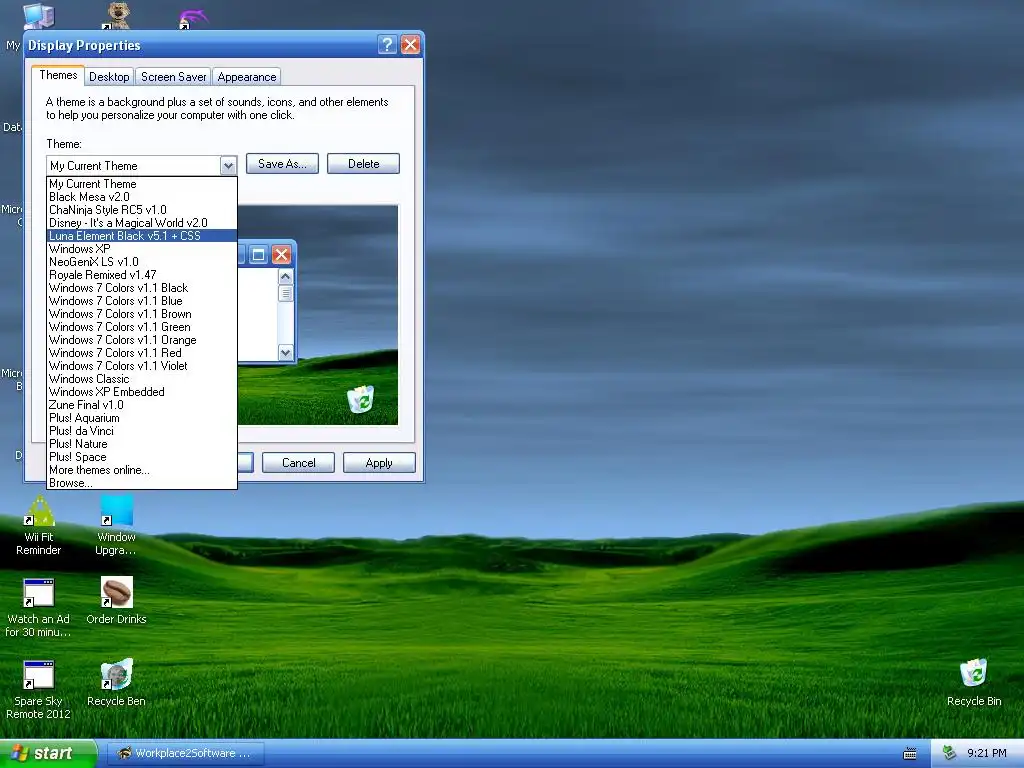The height and width of the screenshot is (768, 1024).
Task: Click the Save As... button
Action: click(282, 164)
